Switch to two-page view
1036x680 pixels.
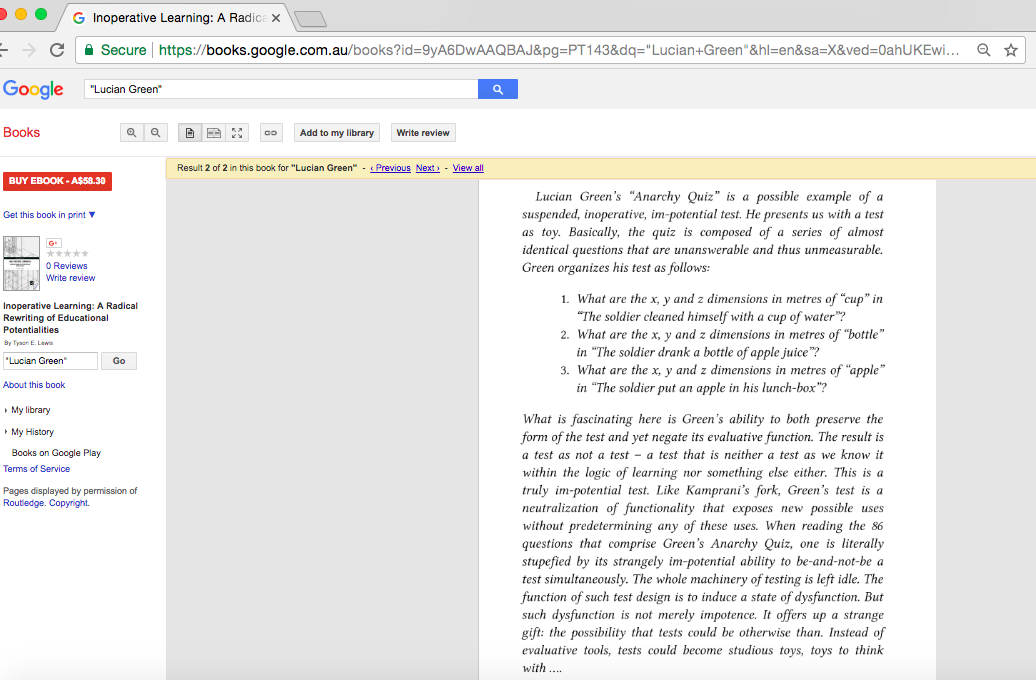click(x=213, y=133)
